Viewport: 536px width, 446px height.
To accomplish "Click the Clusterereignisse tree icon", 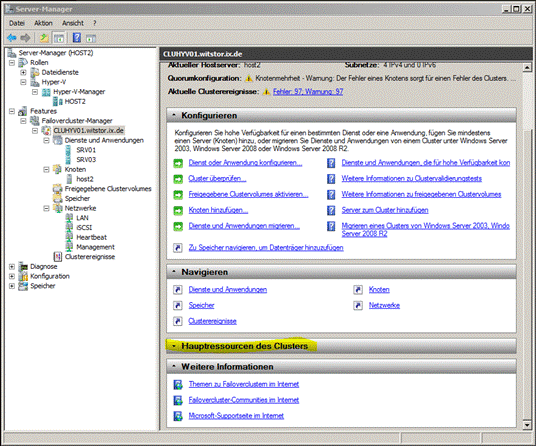I will click(58, 257).
